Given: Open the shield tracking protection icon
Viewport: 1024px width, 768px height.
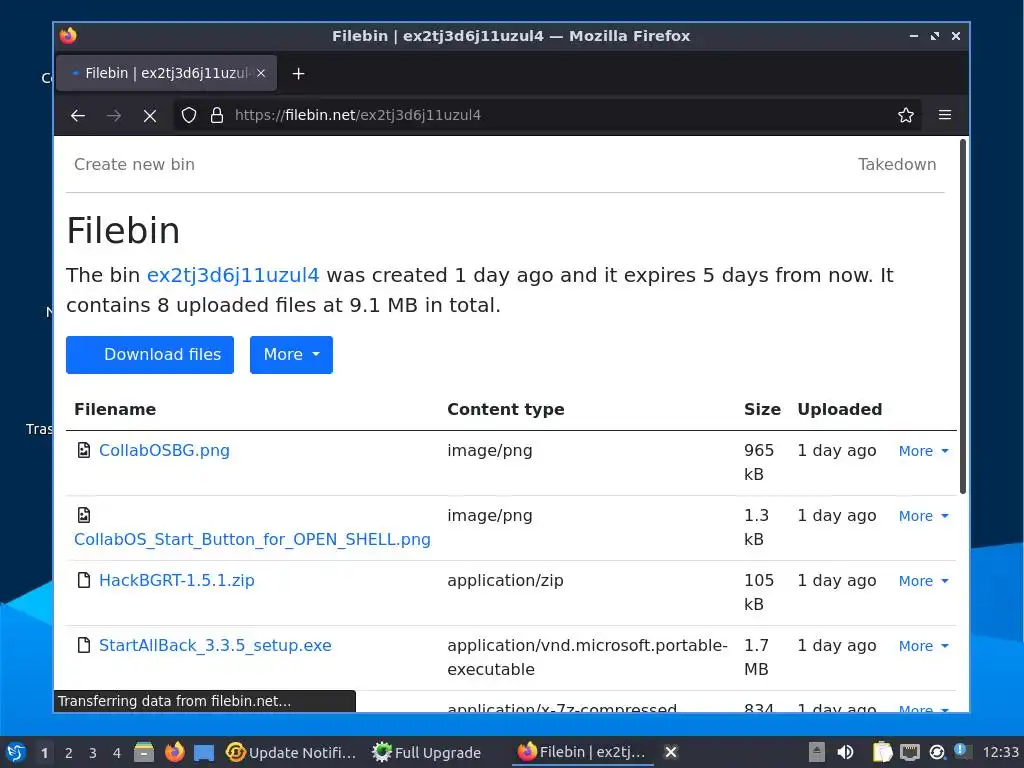Looking at the screenshot, I should 189,116.
